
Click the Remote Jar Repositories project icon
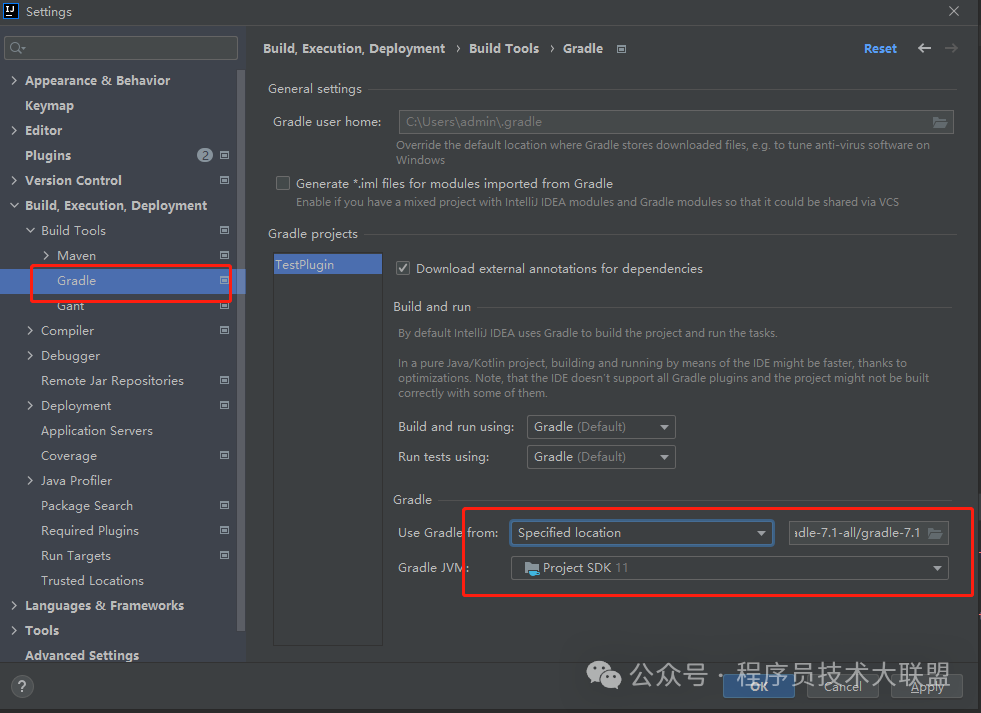coord(225,380)
